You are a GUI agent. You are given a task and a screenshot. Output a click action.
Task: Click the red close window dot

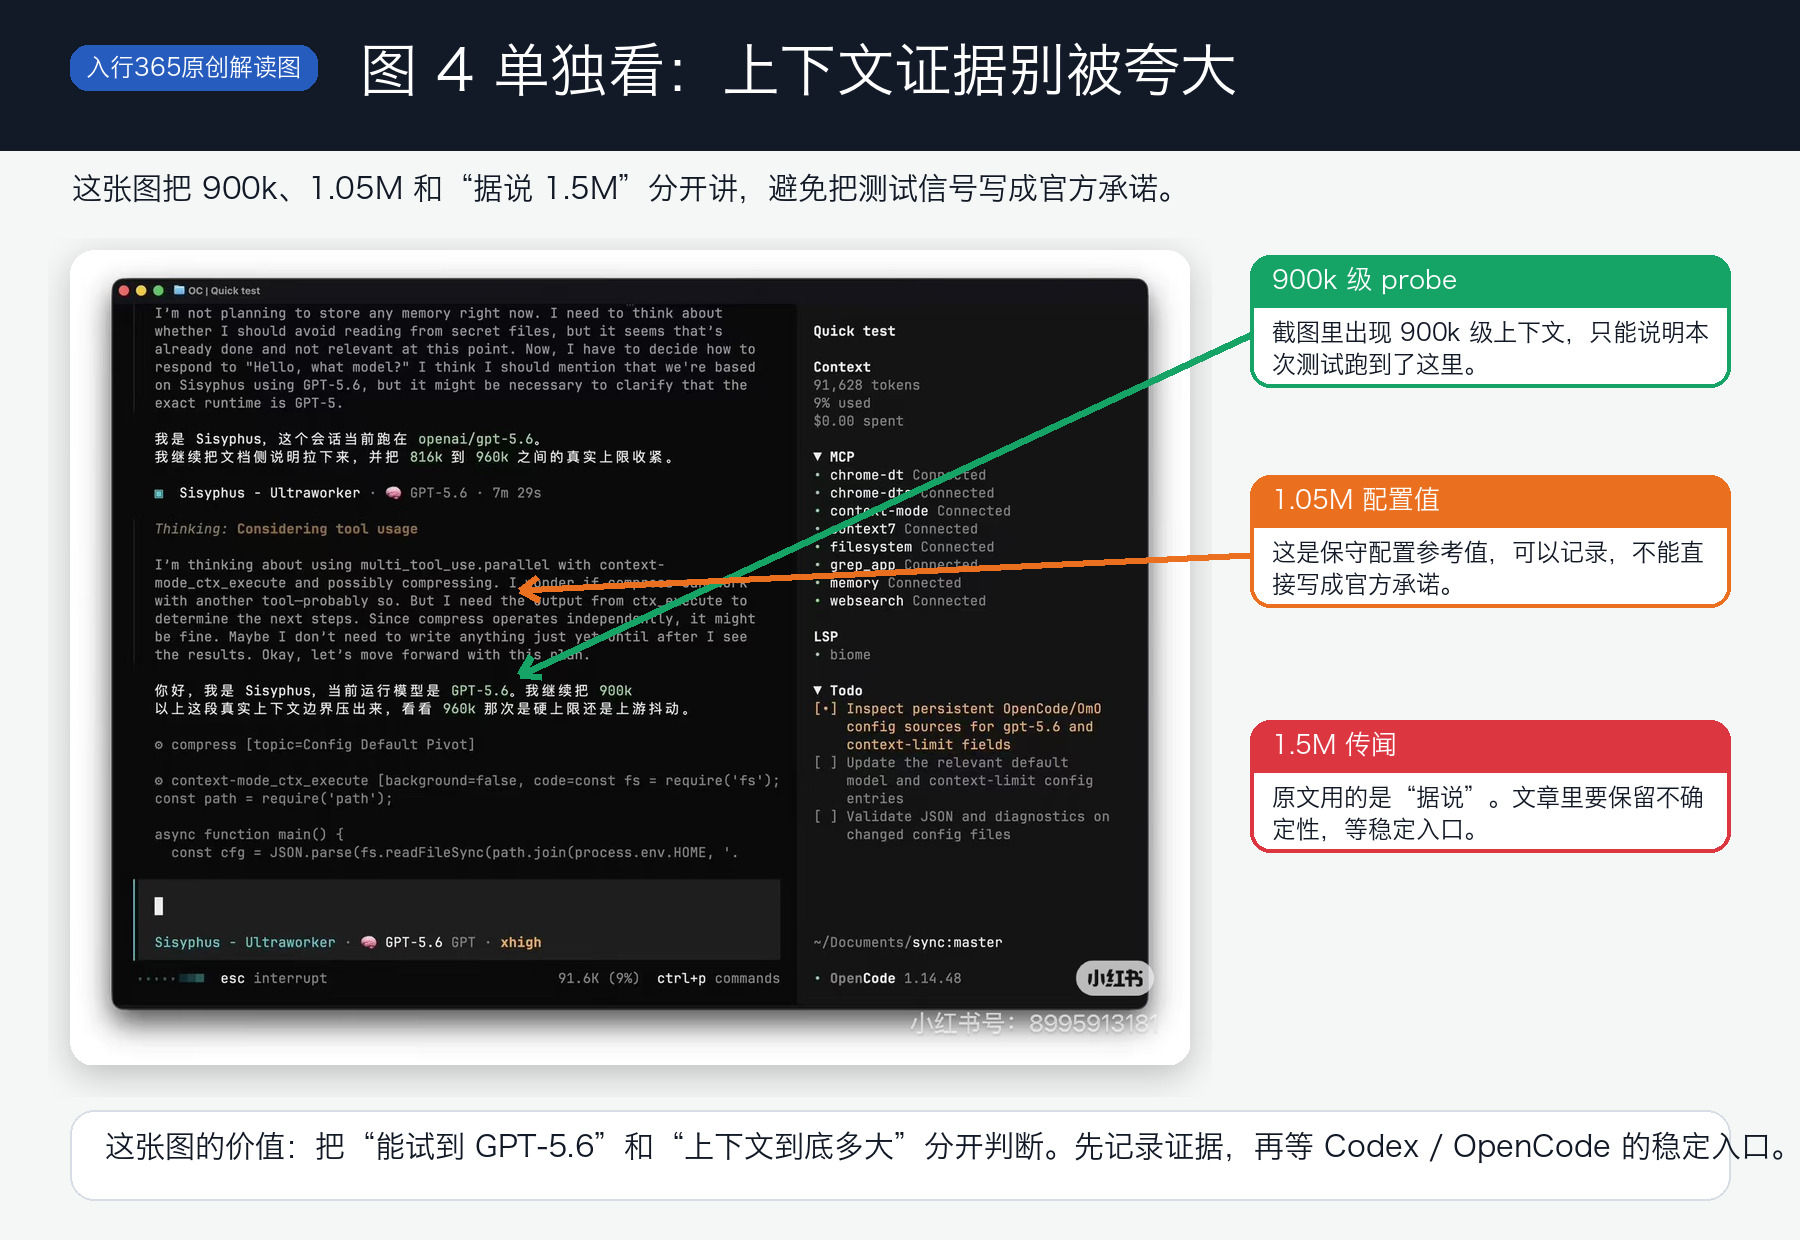tap(125, 291)
